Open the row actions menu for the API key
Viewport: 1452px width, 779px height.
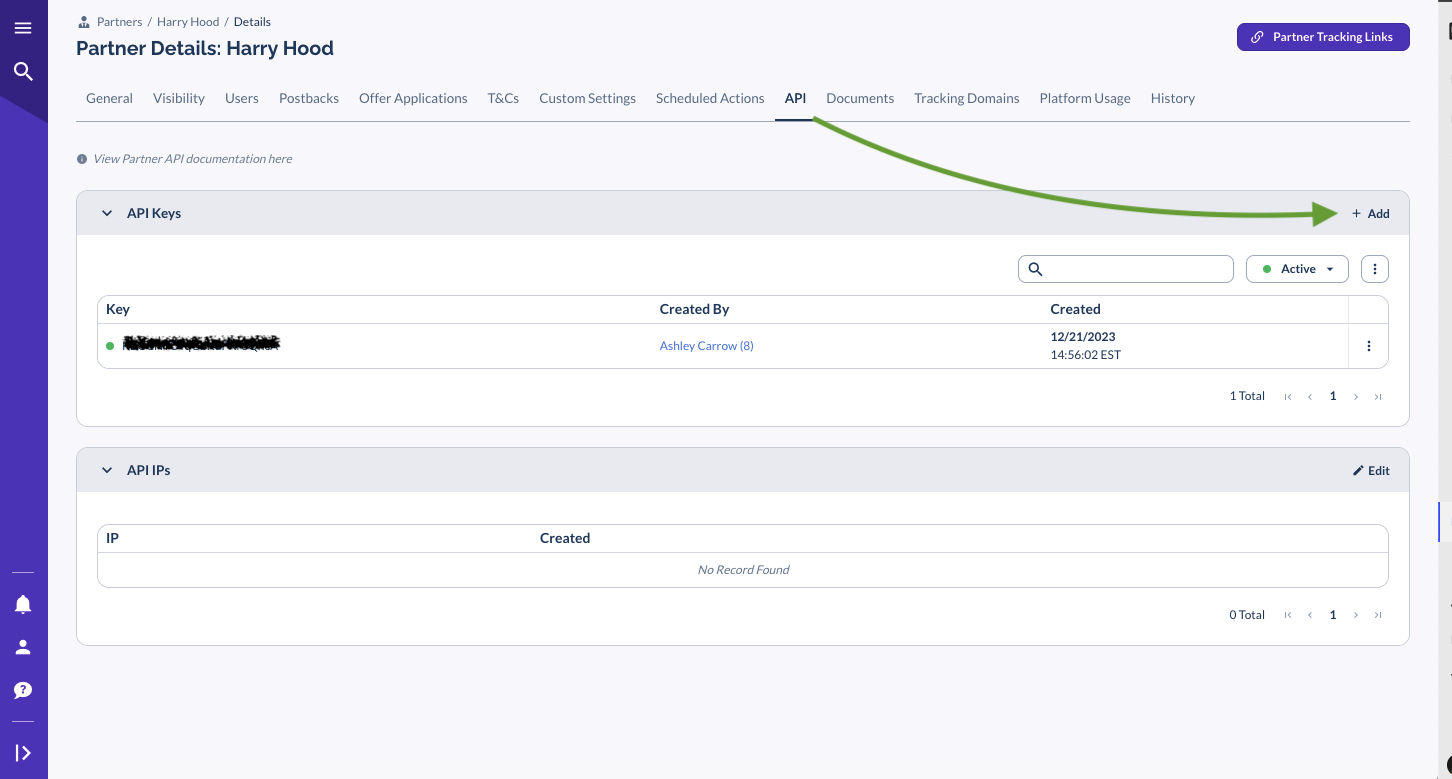tap(1369, 346)
